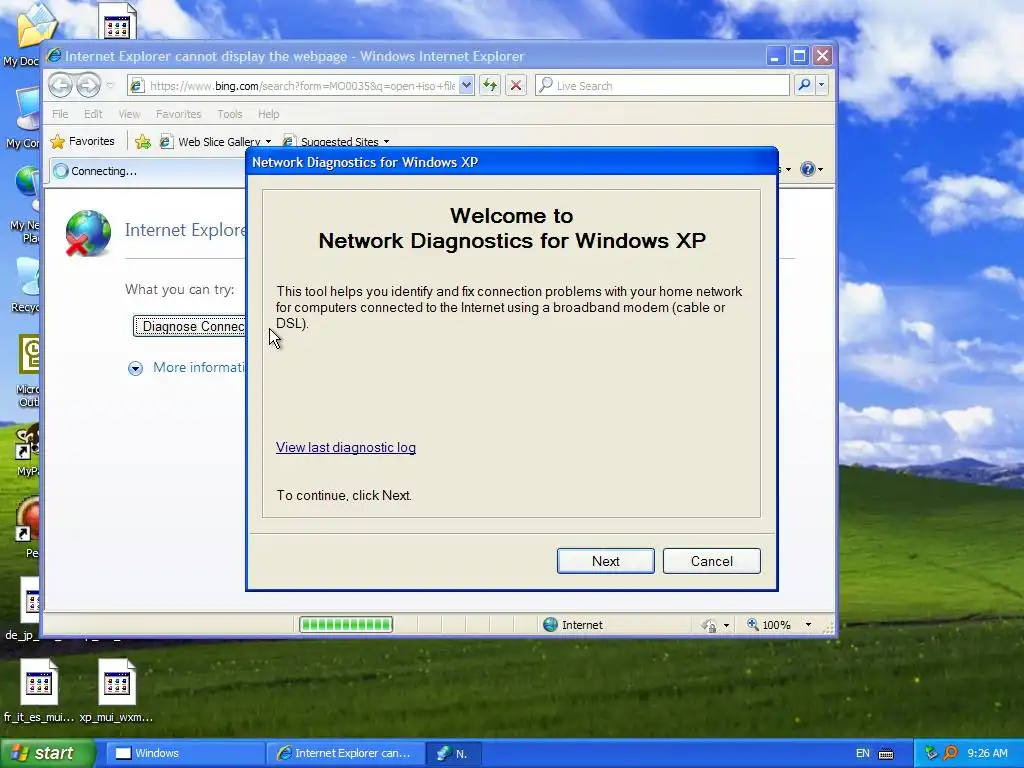Image resolution: width=1024 pixels, height=768 pixels.
Task: Open recent pages dropdown beside Forward
Action: [x=110, y=86]
